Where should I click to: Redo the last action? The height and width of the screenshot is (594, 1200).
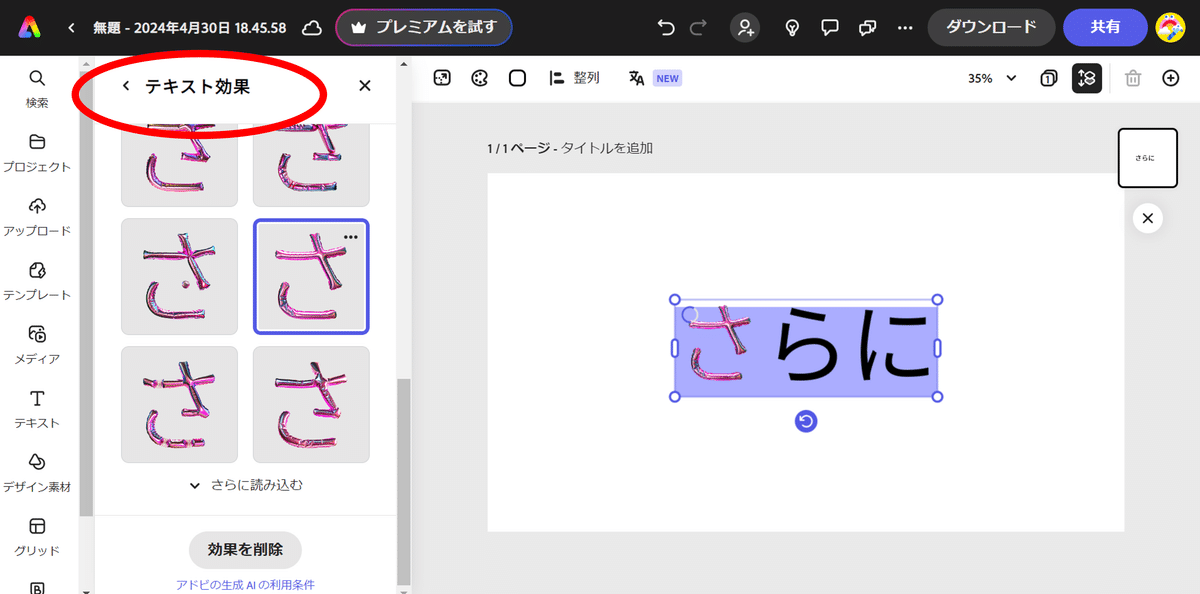click(698, 28)
